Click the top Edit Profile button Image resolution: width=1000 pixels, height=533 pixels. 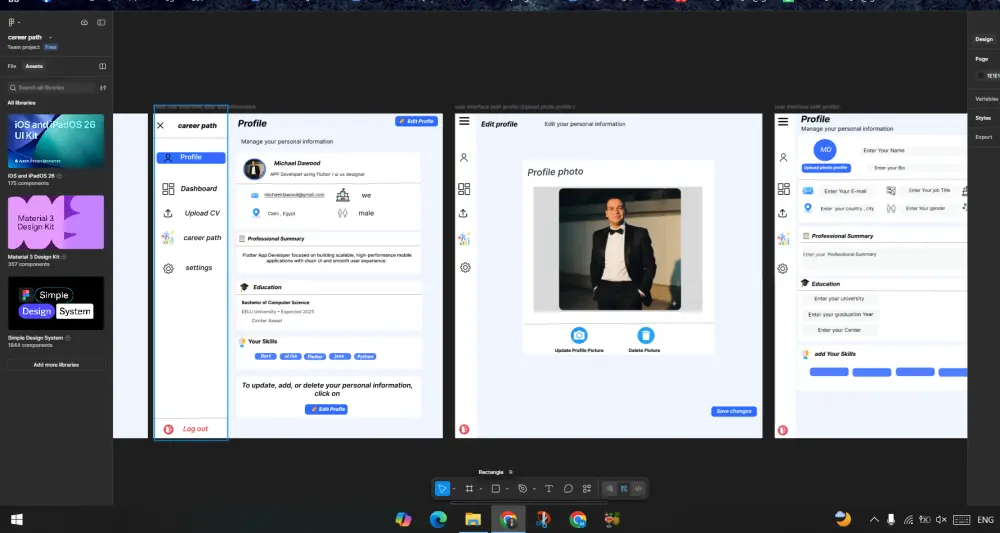(x=416, y=121)
